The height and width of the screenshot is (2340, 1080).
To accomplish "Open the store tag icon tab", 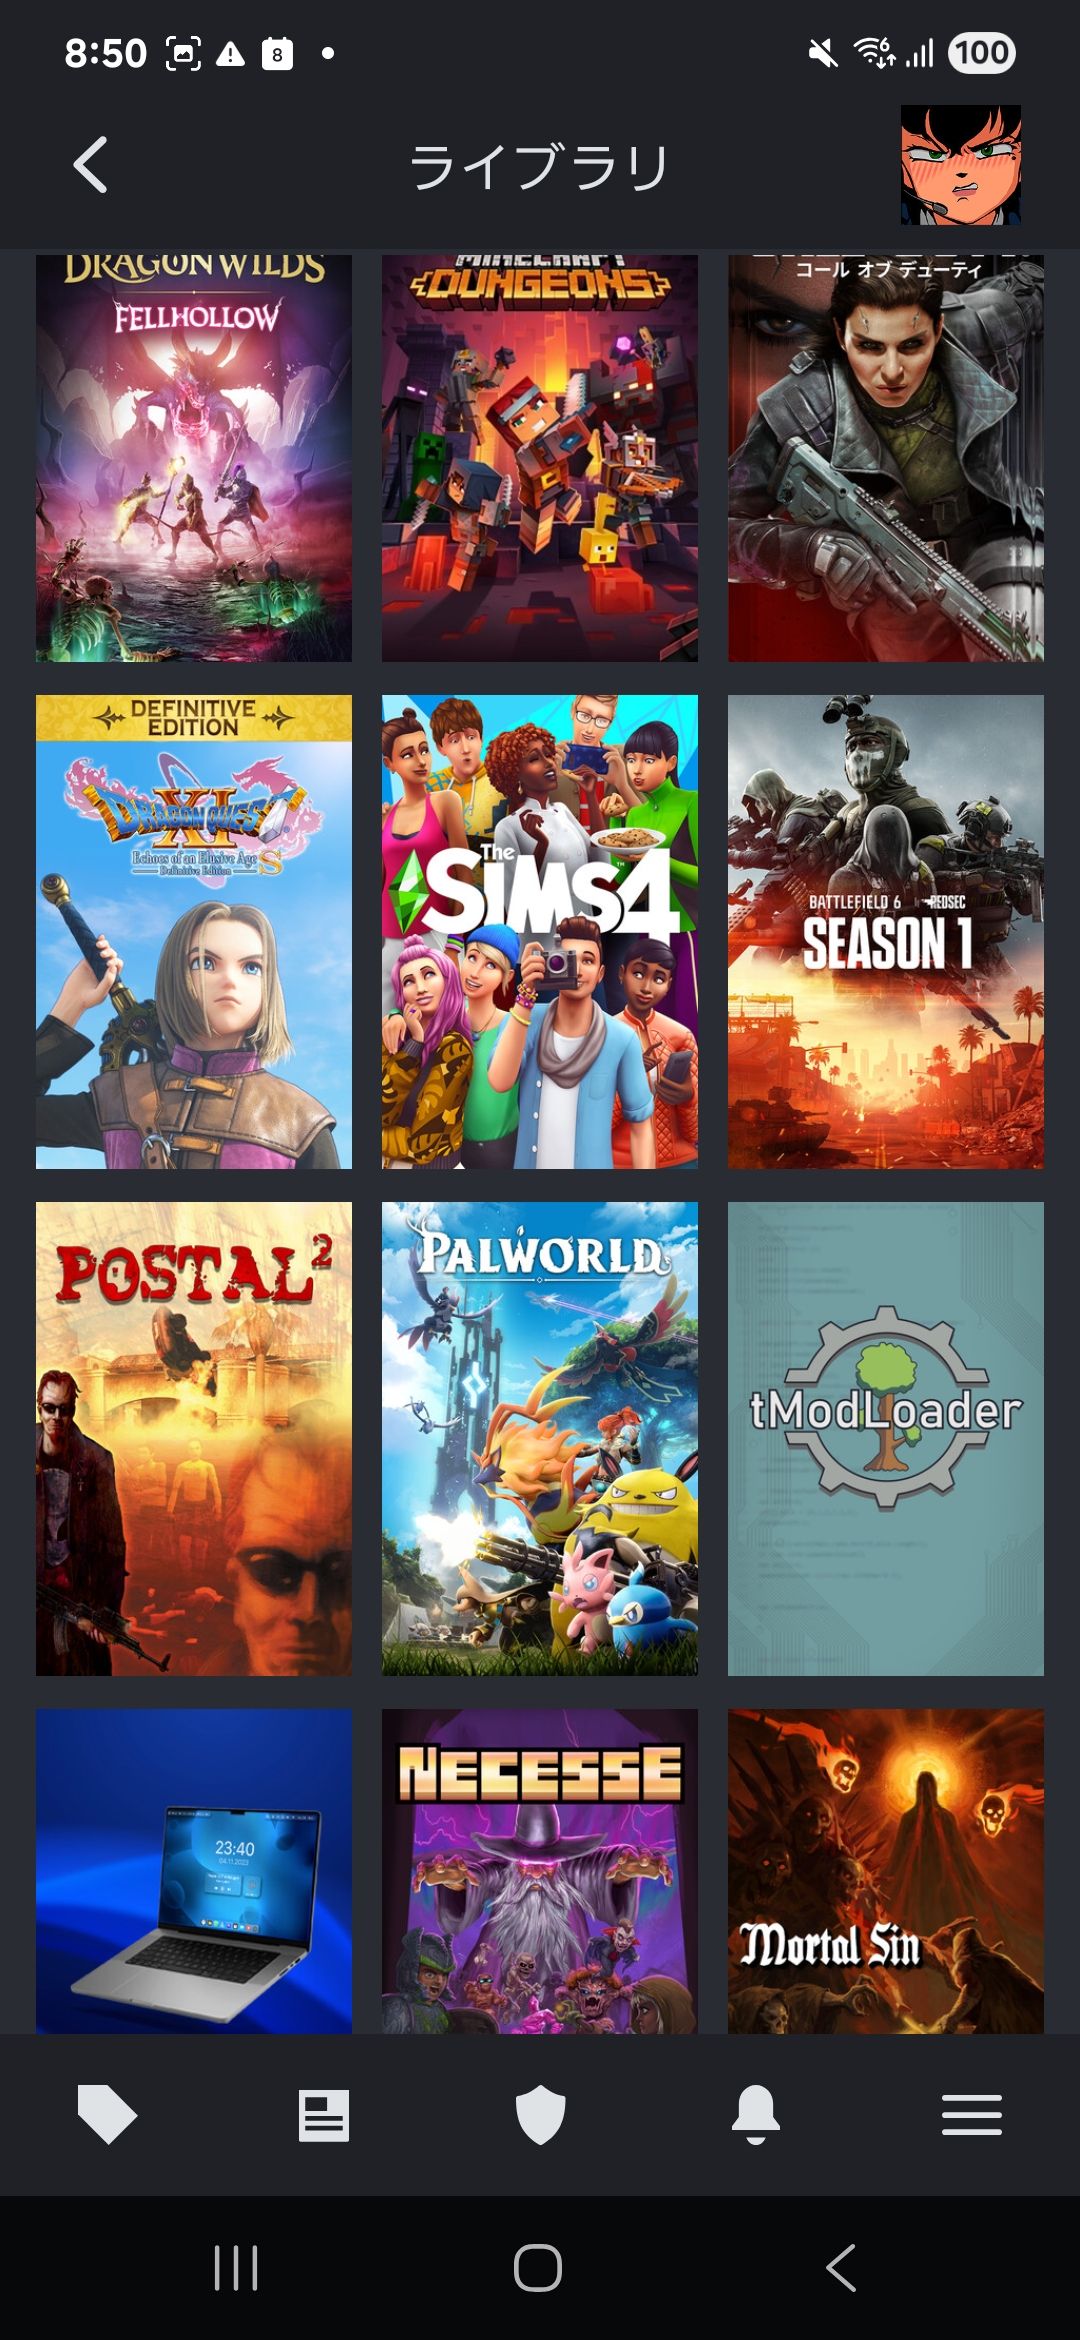I will pos(107,2114).
